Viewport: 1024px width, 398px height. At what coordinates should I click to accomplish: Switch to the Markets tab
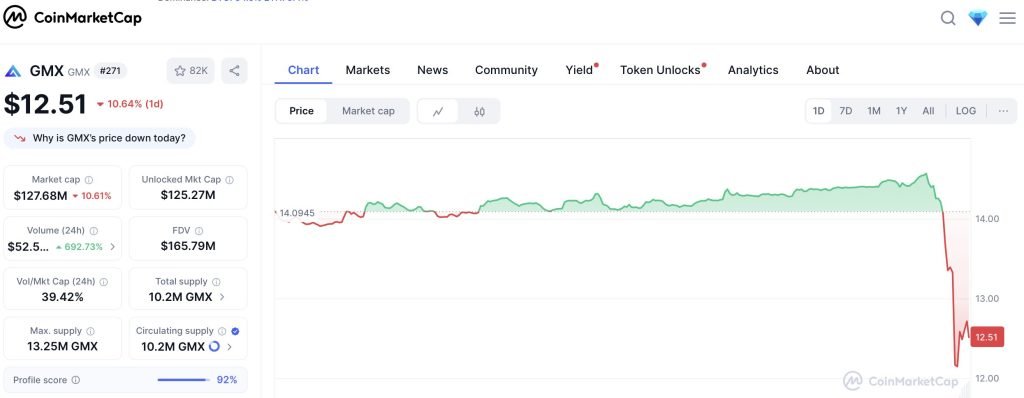click(368, 70)
